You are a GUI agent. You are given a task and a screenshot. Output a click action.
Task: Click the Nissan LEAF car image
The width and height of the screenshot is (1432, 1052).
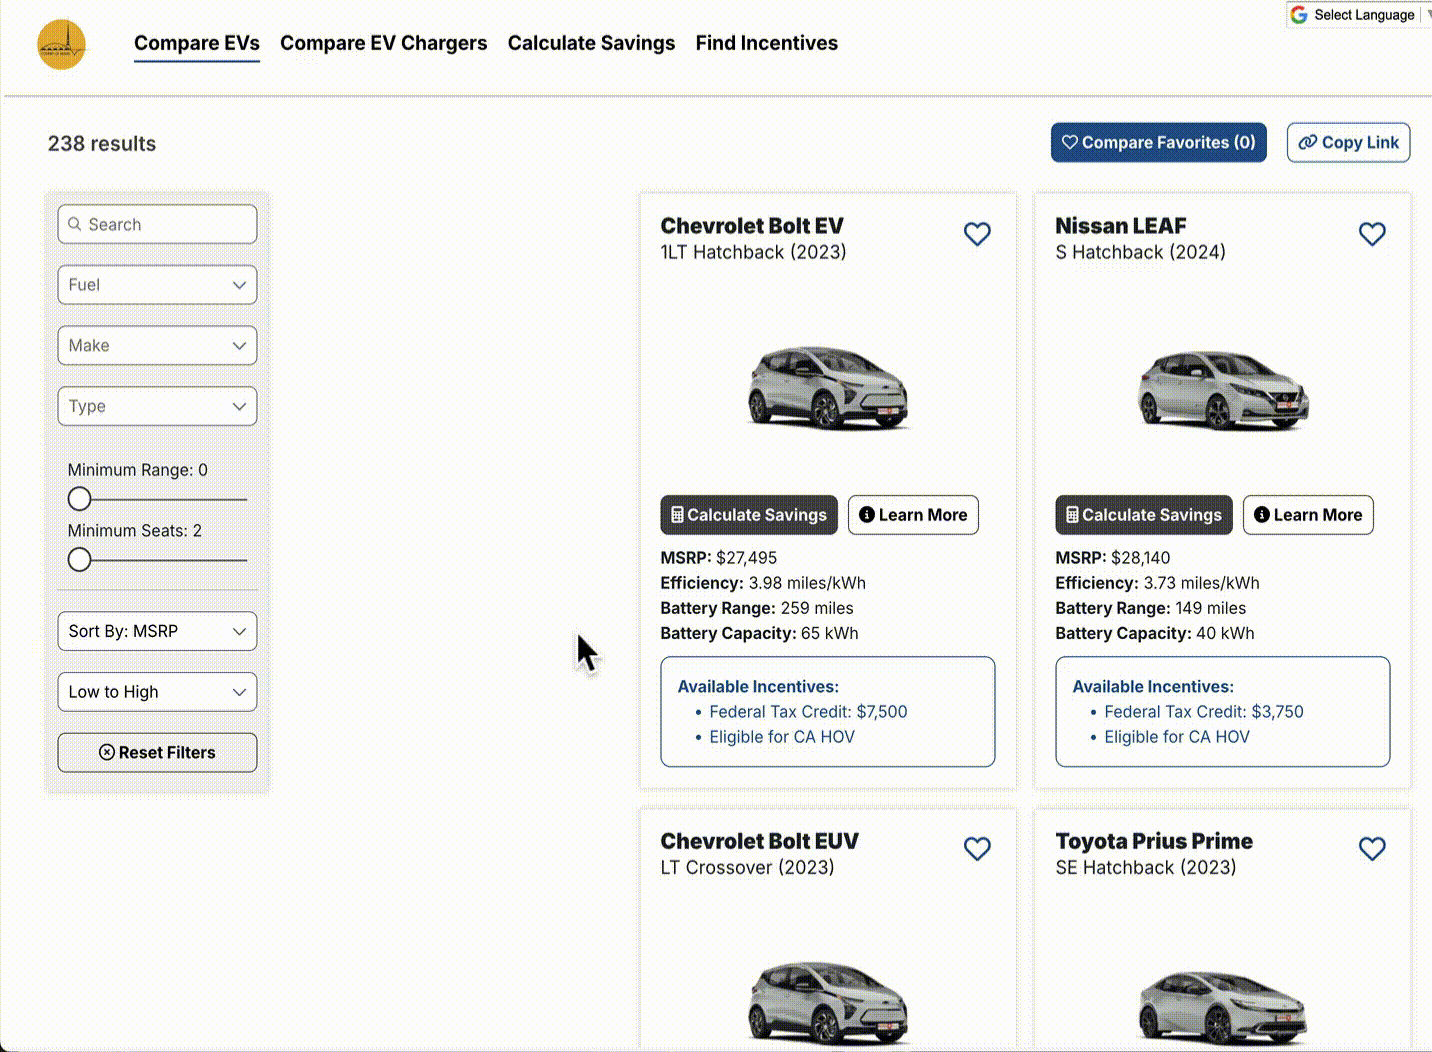(x=1223, y=390)
